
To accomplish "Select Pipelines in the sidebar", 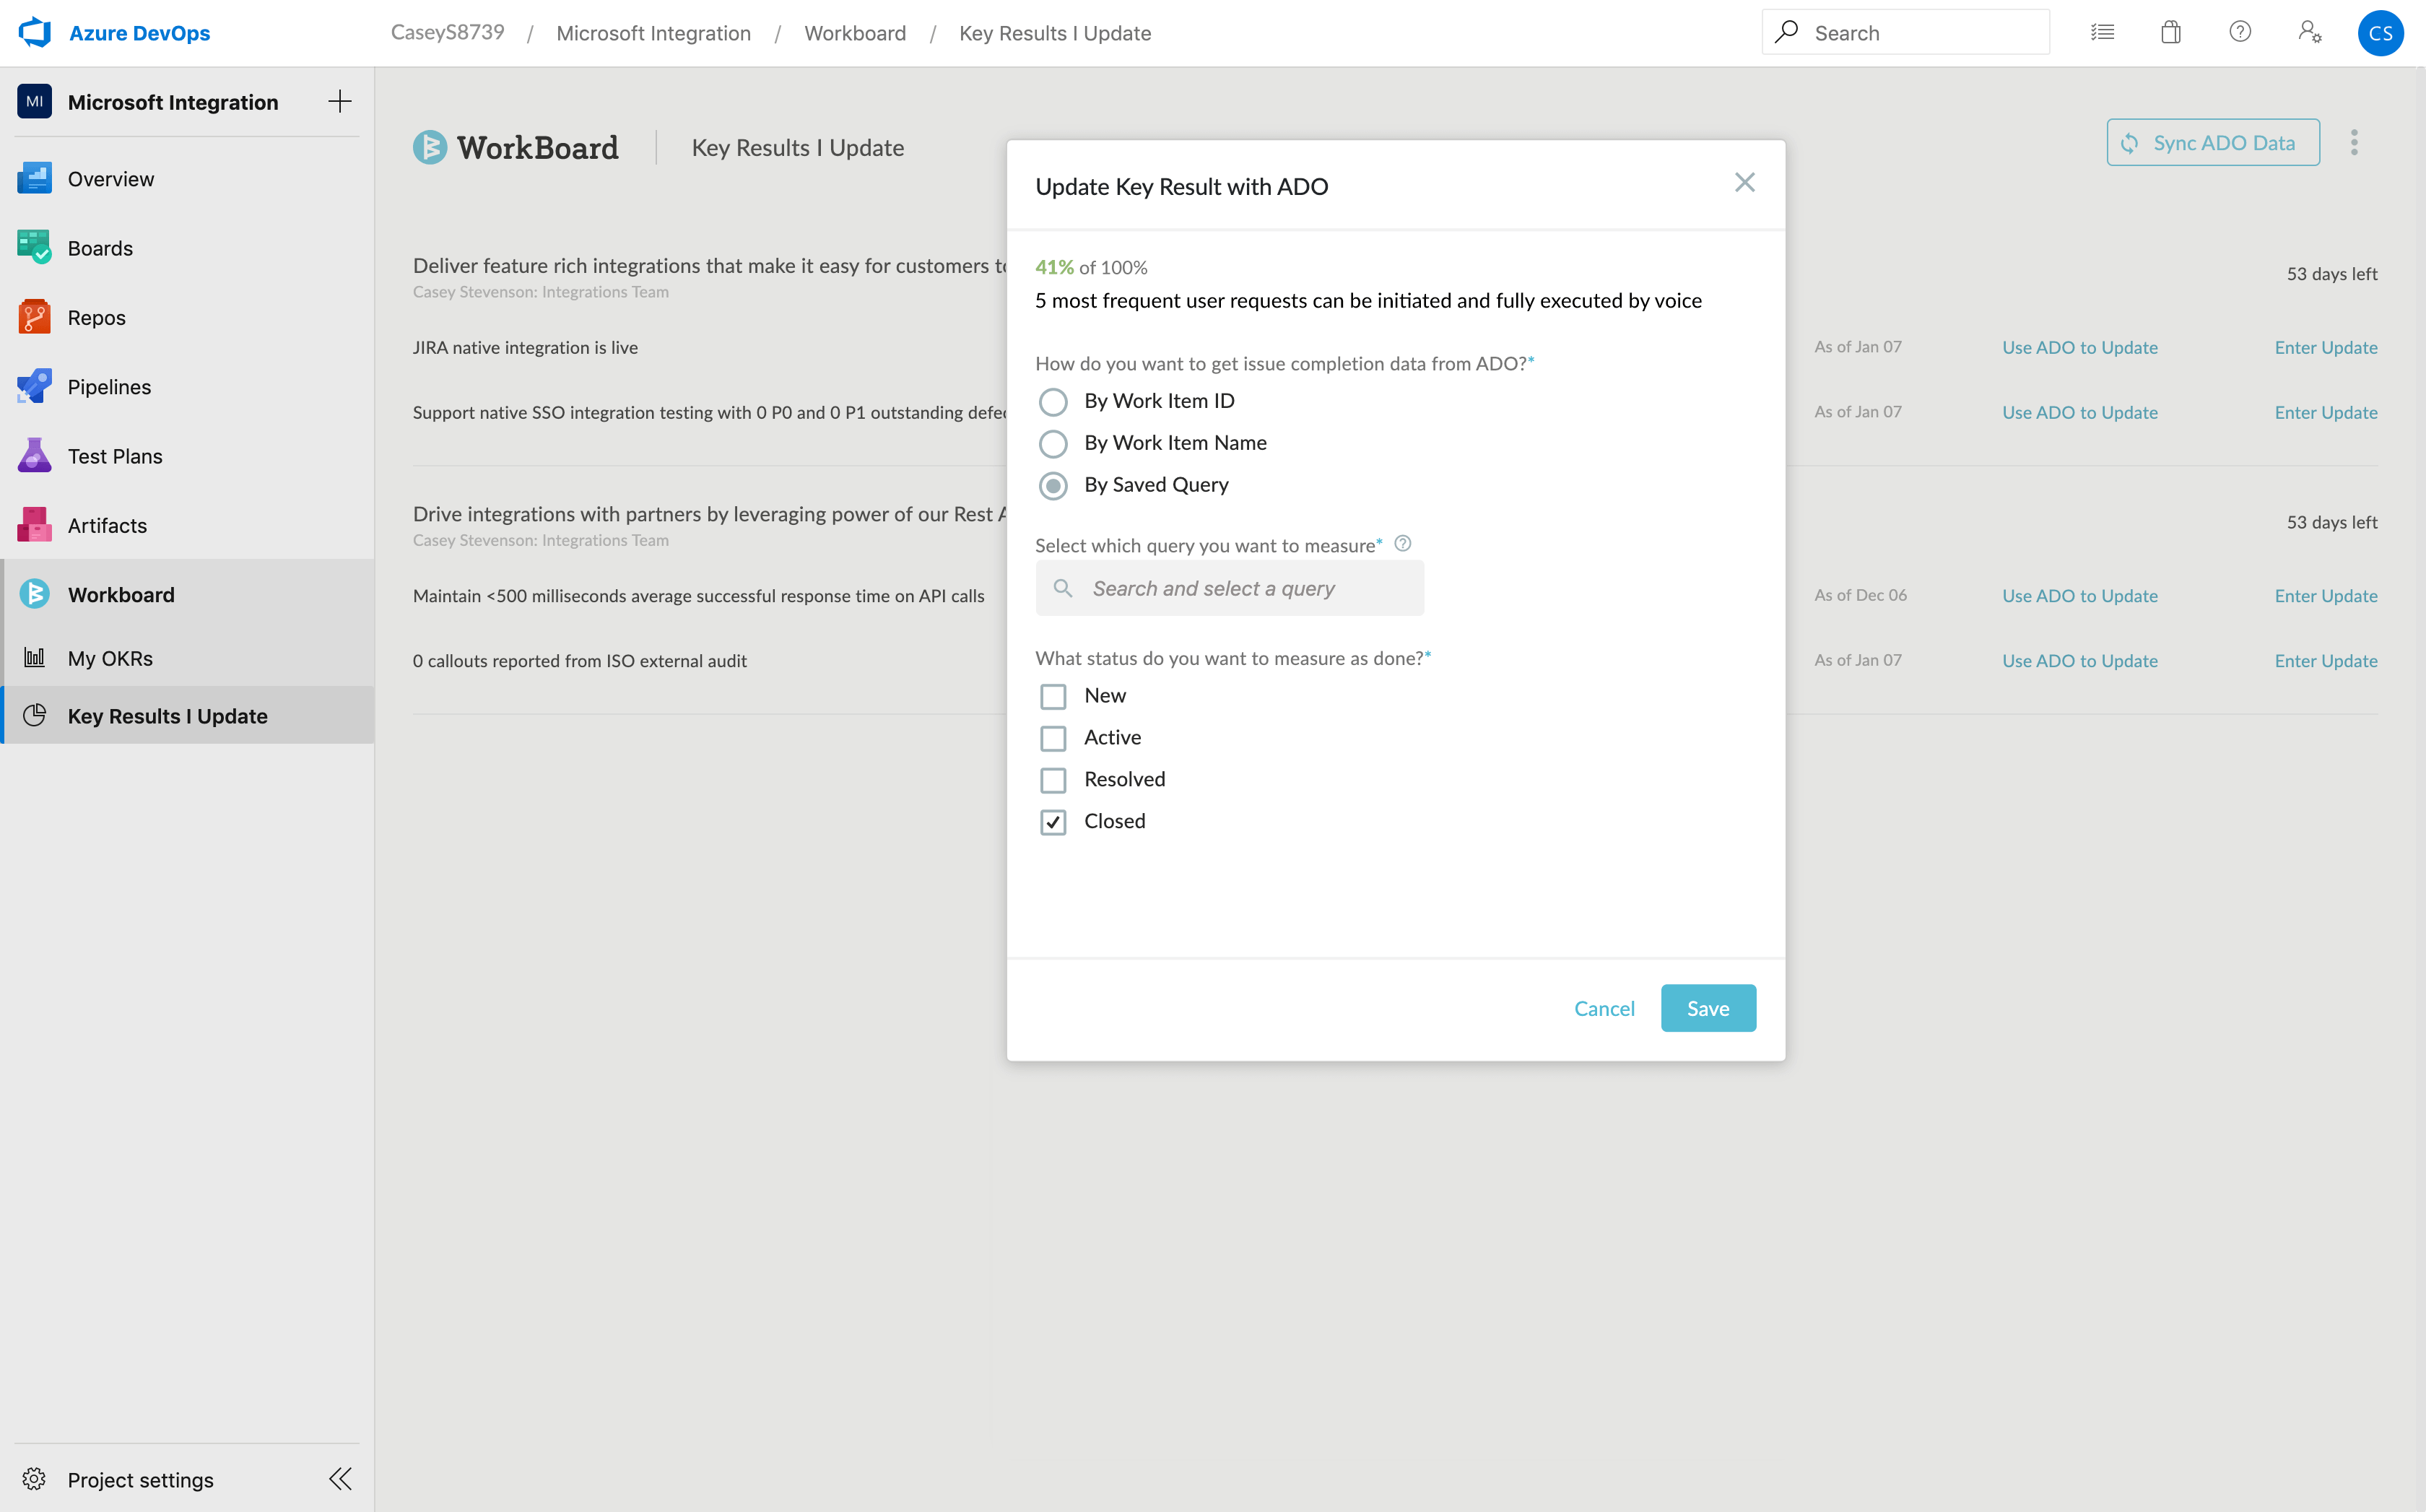I will (108, 386).
